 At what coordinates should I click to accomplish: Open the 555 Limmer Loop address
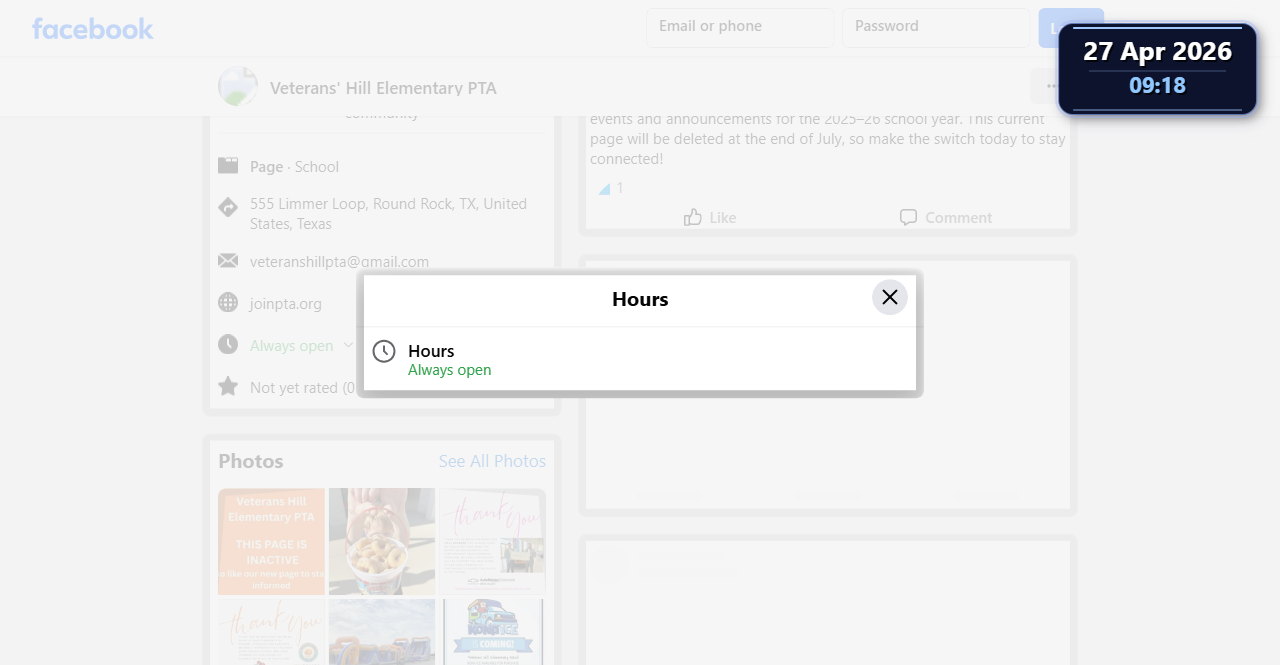click(x=388, y=213)
